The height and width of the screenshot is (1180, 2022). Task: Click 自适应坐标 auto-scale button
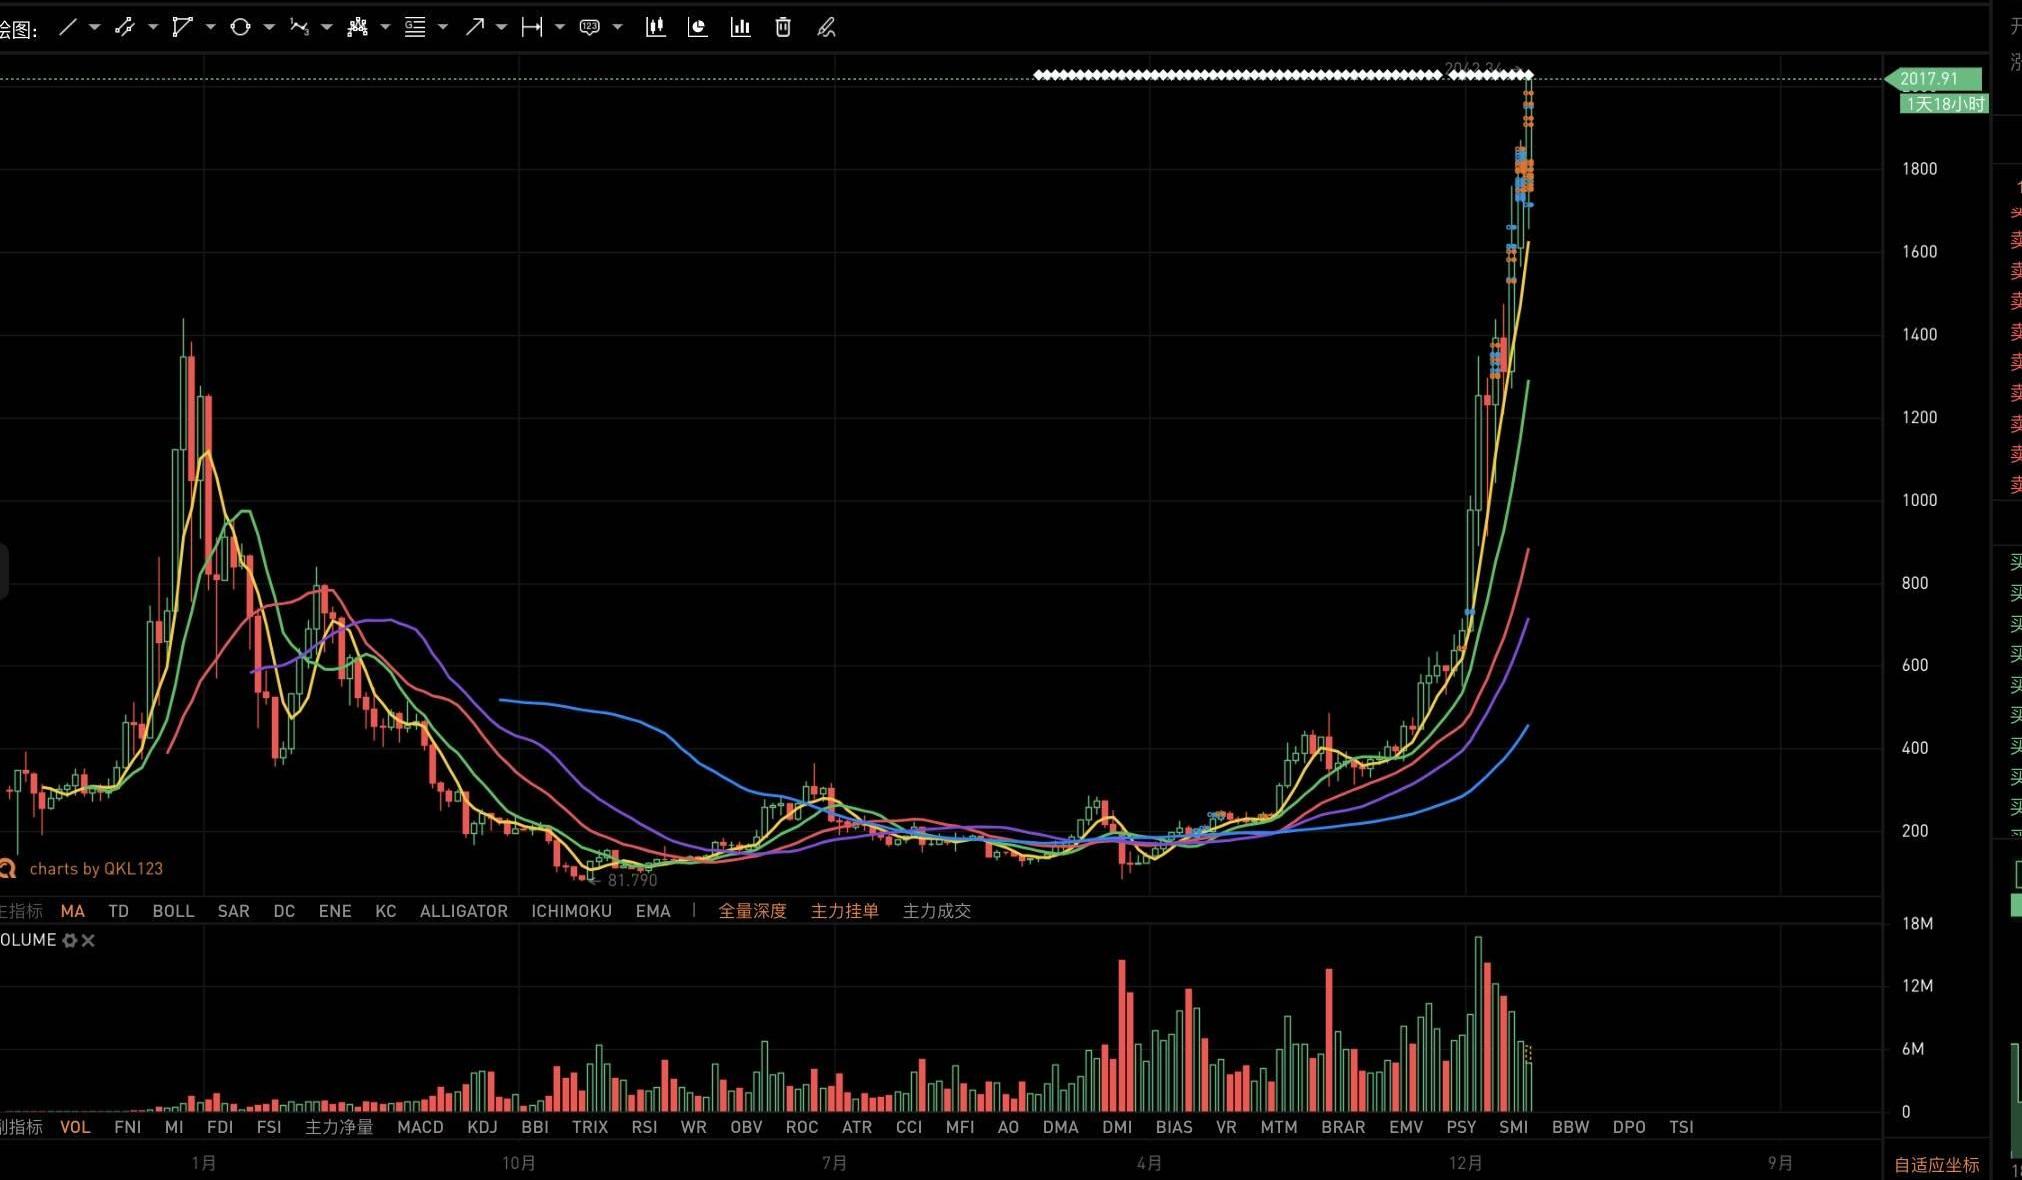pyautogui.click(x=1936, y=1164)
